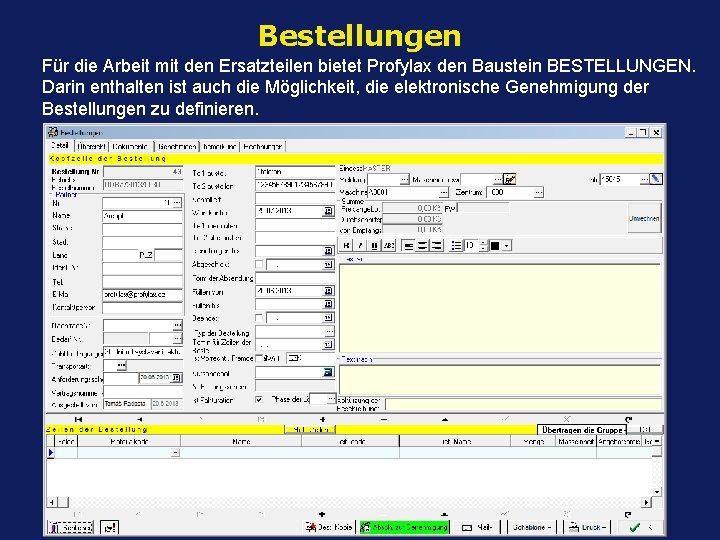720x540 pixels.
Task: Center text in editor toolbar
Action: point(422,246)
